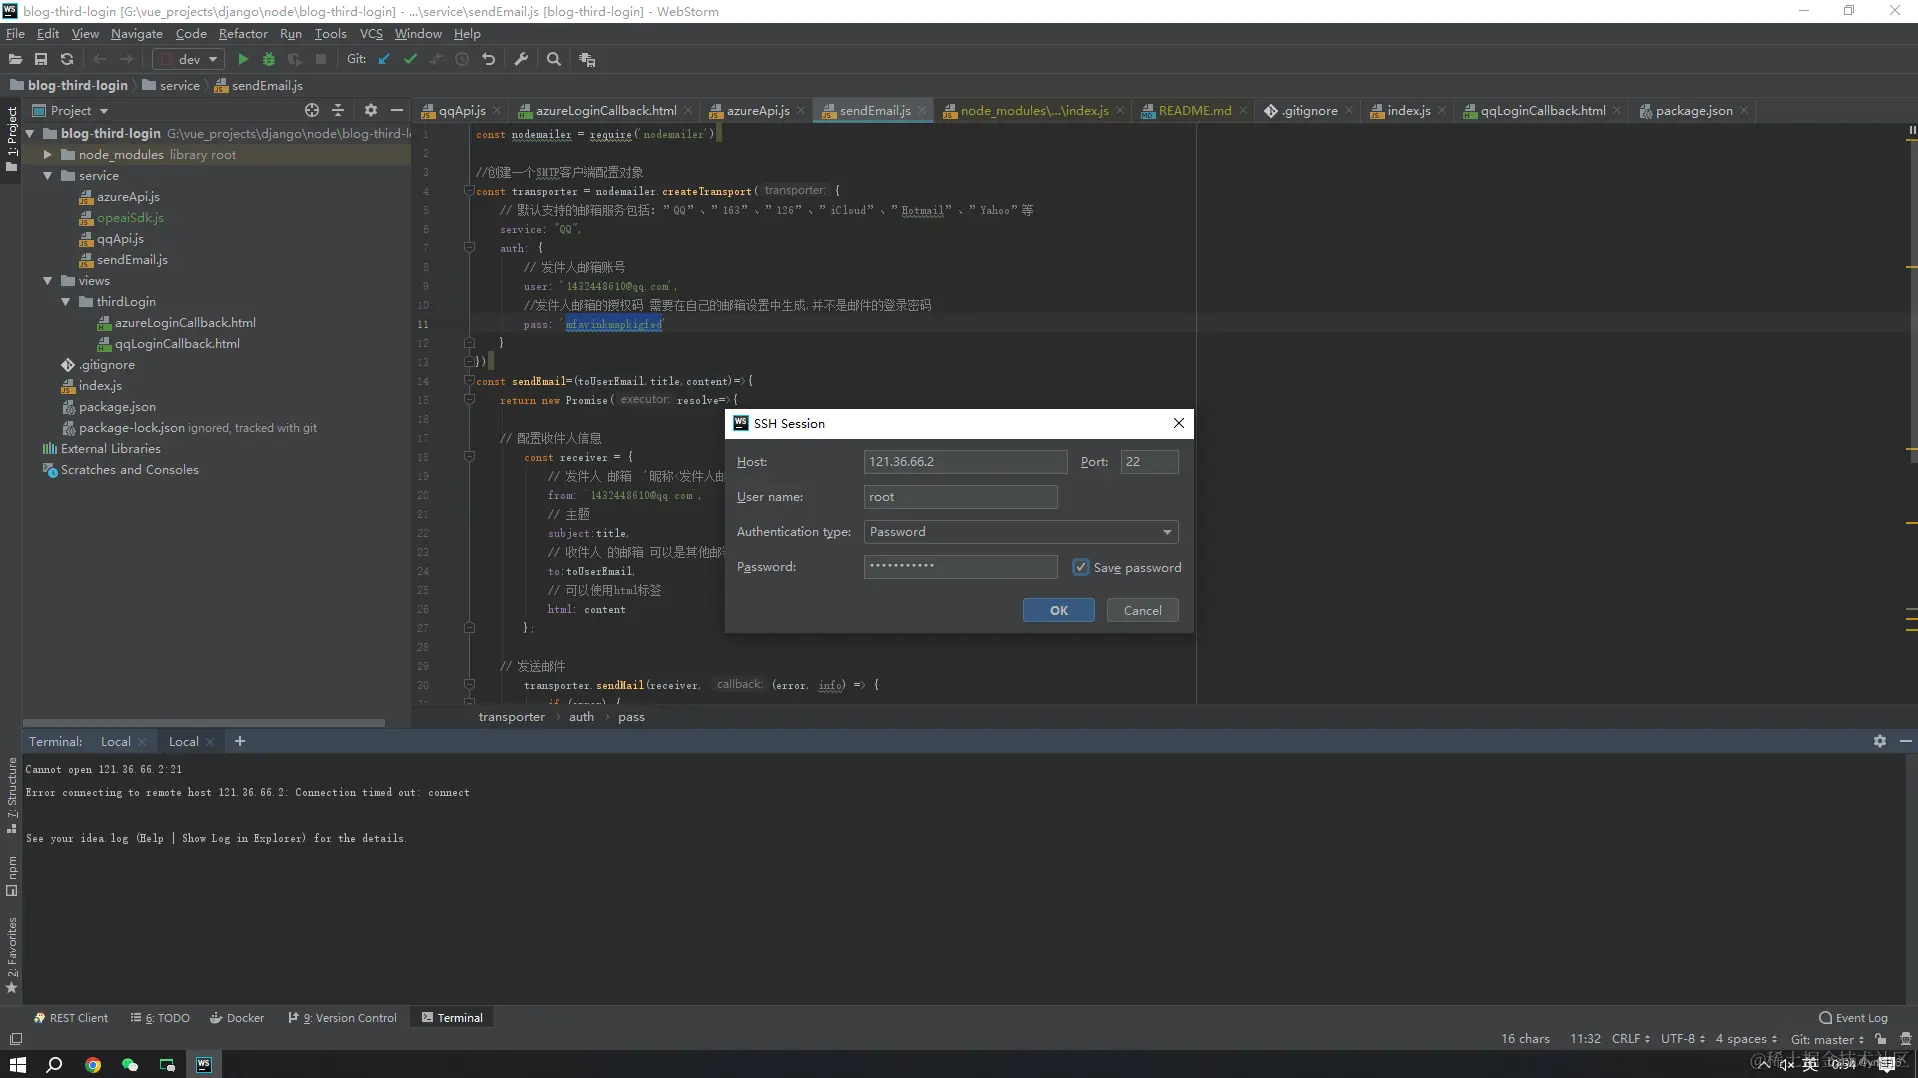Open the Git: master branch selector
Viewport: 1918px width, 1078px height.
tap(1827, 1039)
